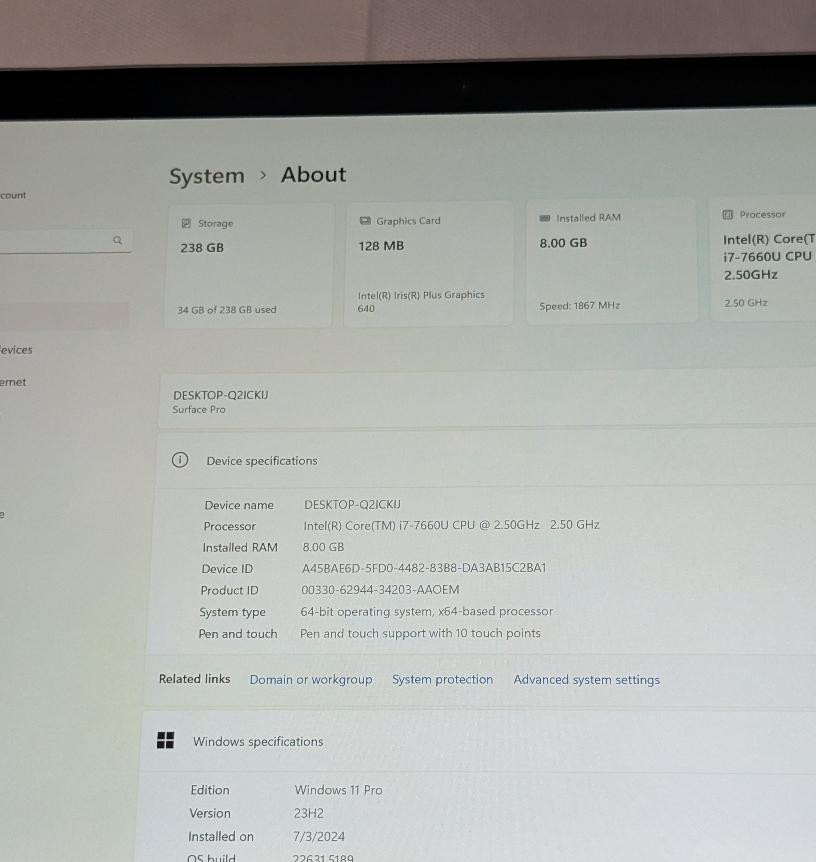
Task: Click the Windows logo icon
Action: click(166, 740)
